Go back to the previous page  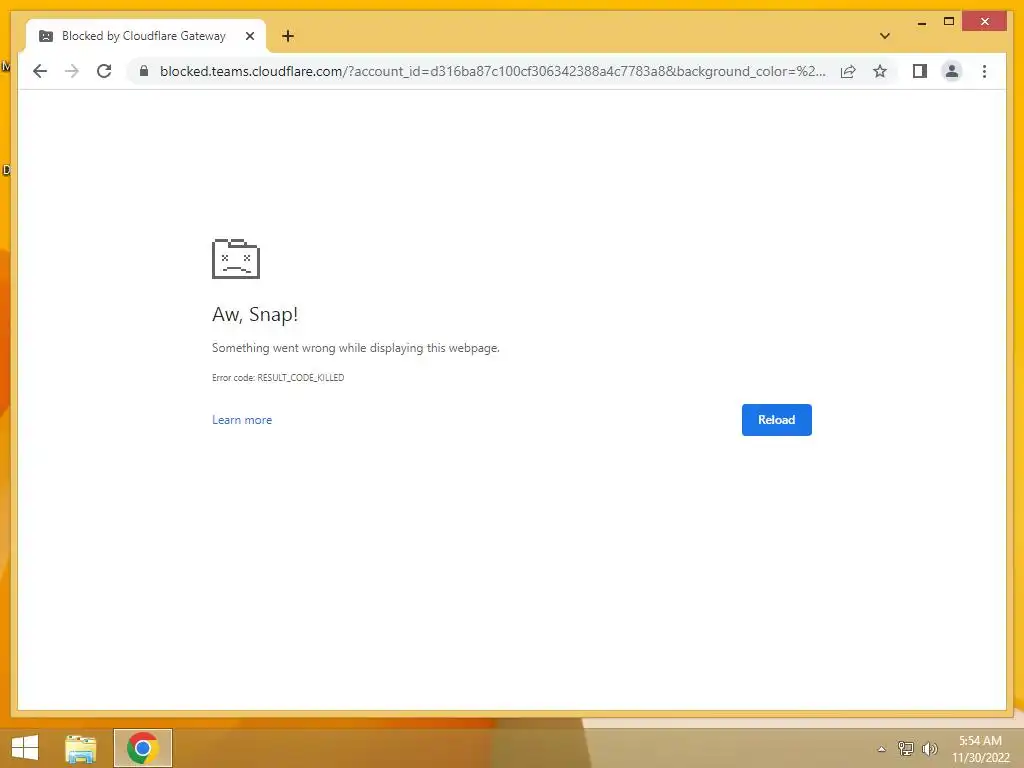(40, 71)
